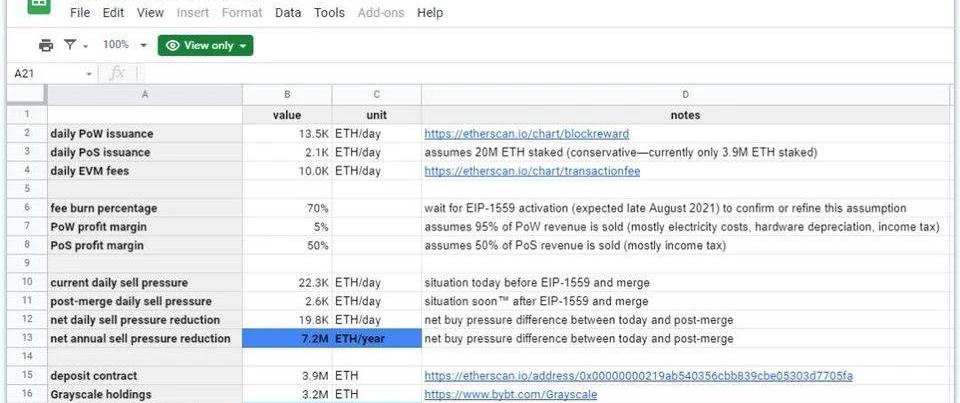
Task: Click the fx formula icon
Action: (x=116, y=73)
